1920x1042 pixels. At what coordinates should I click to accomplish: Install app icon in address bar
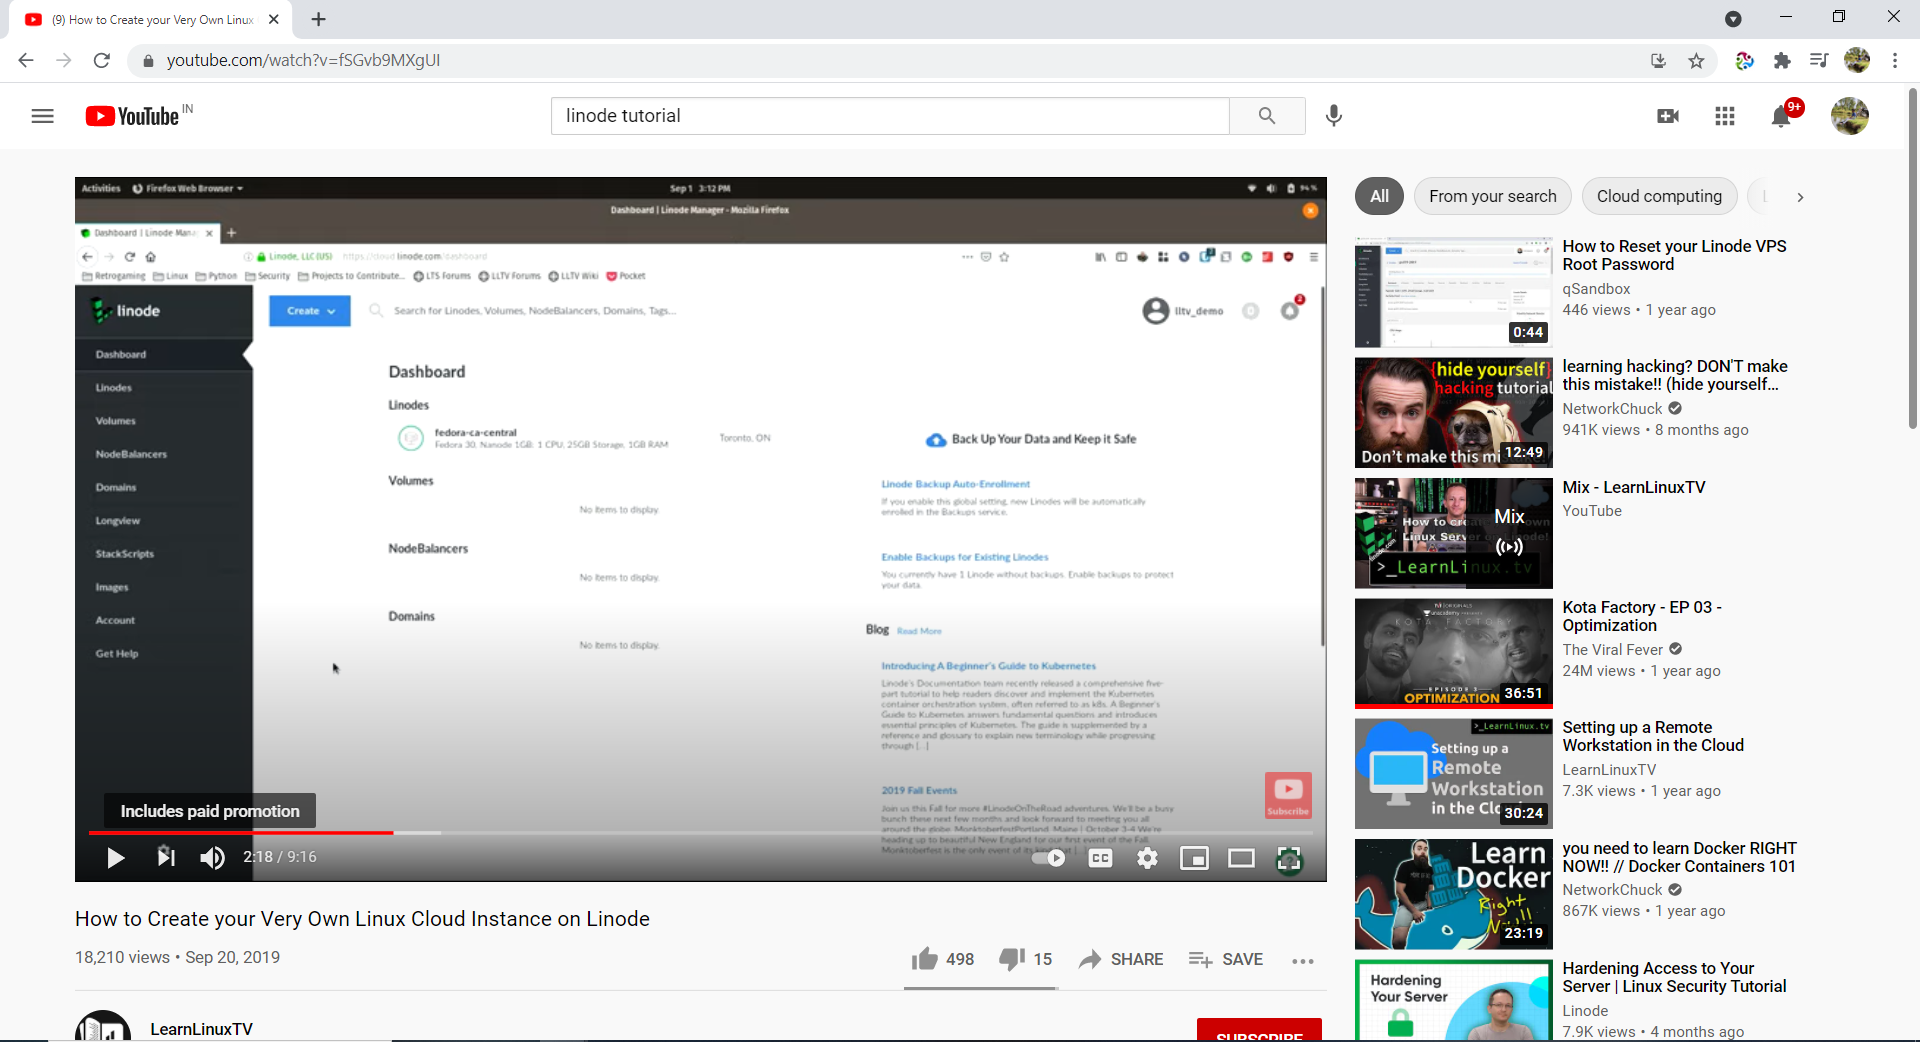point(1658,61)
